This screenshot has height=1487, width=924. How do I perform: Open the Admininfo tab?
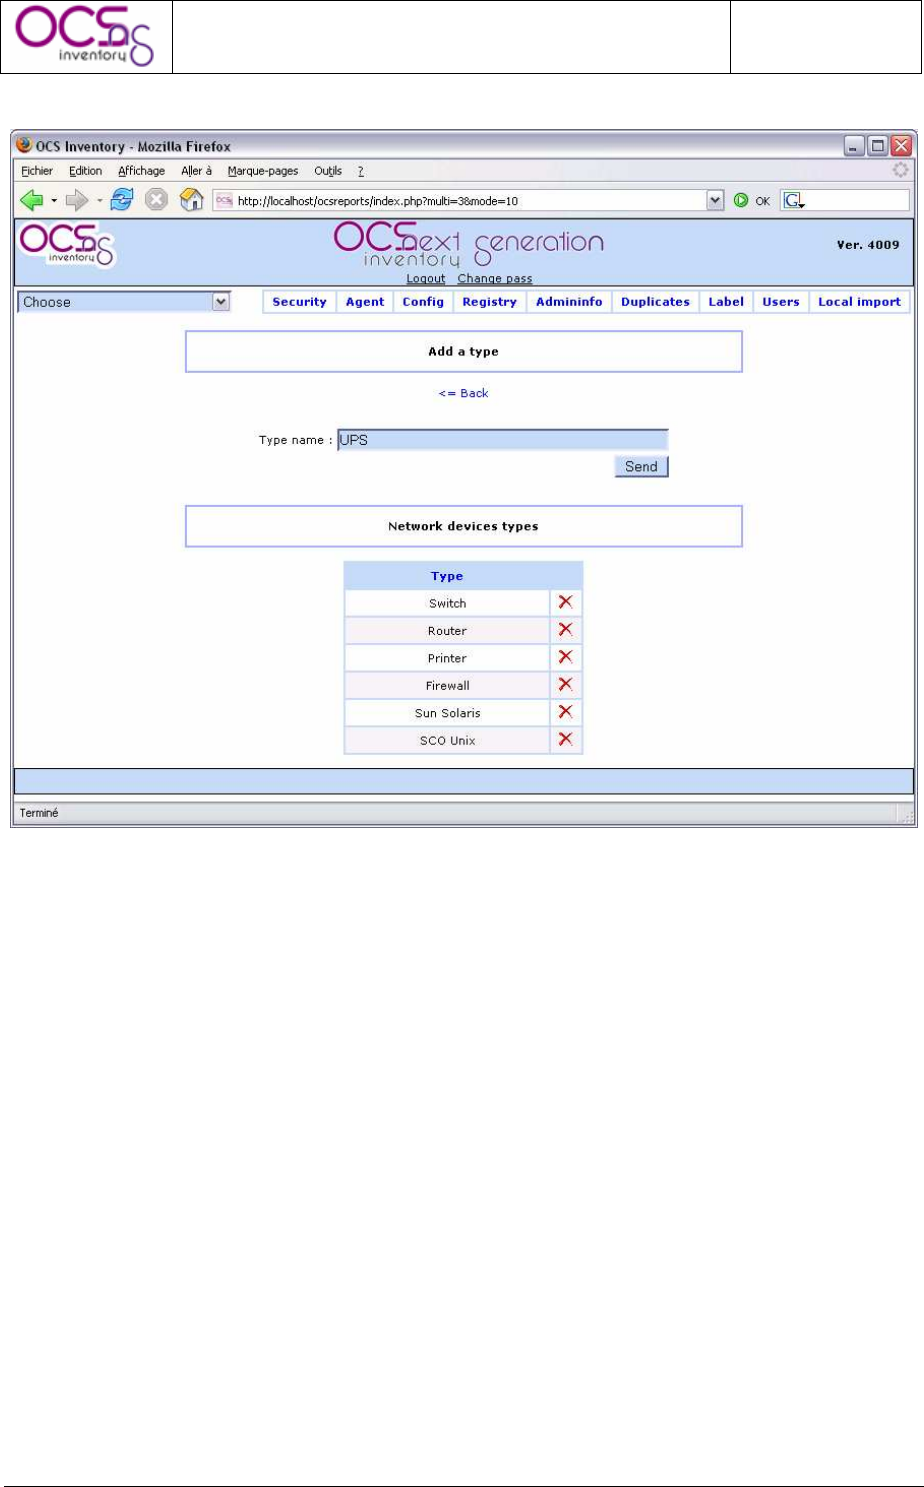tap(569, 302)
